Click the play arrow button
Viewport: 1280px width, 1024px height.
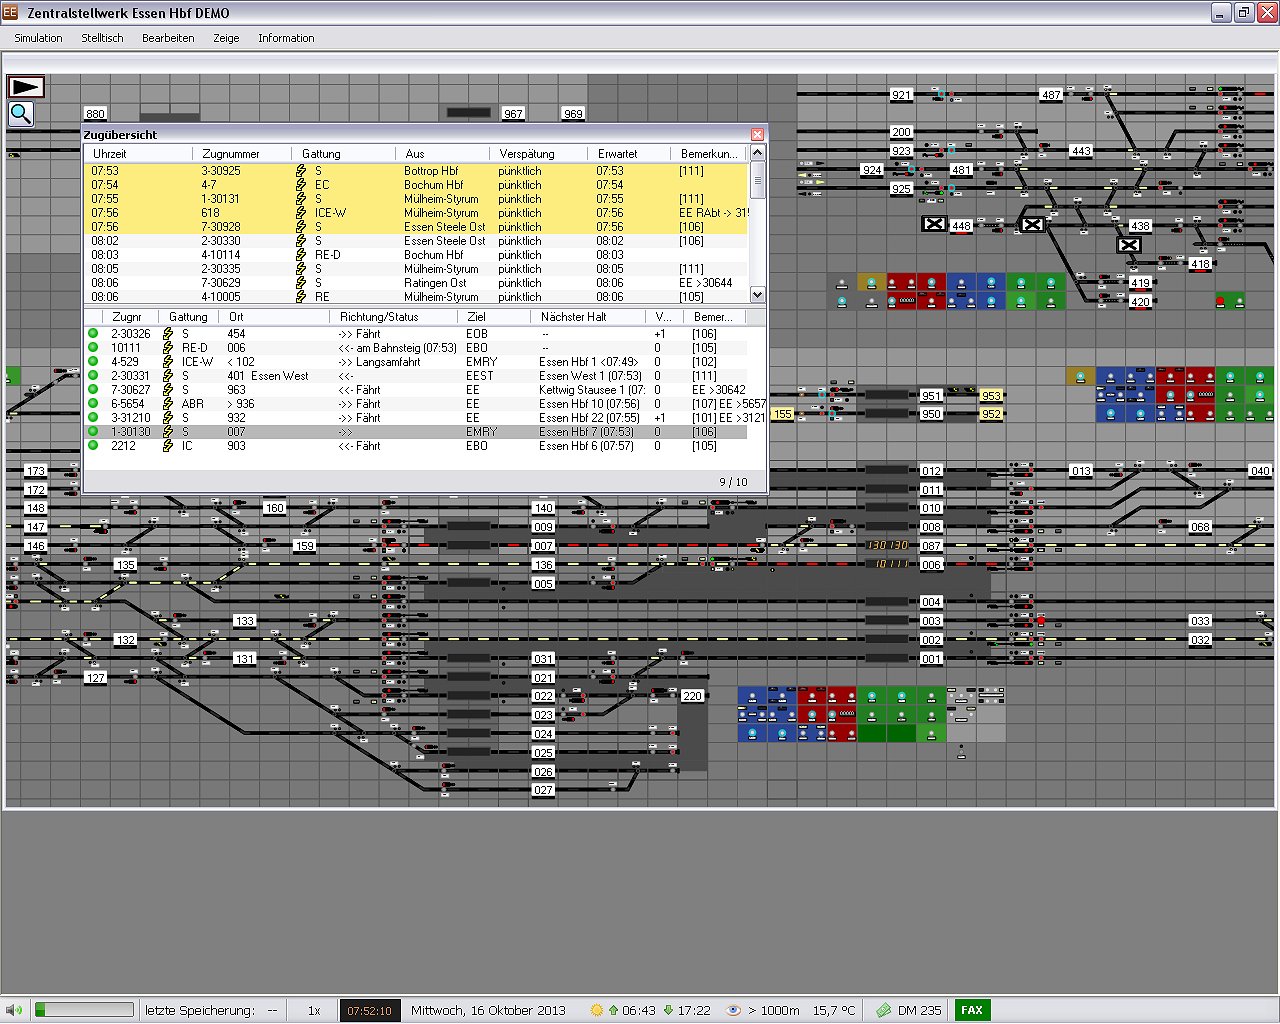pyautogui.click(x=25, y=87)
